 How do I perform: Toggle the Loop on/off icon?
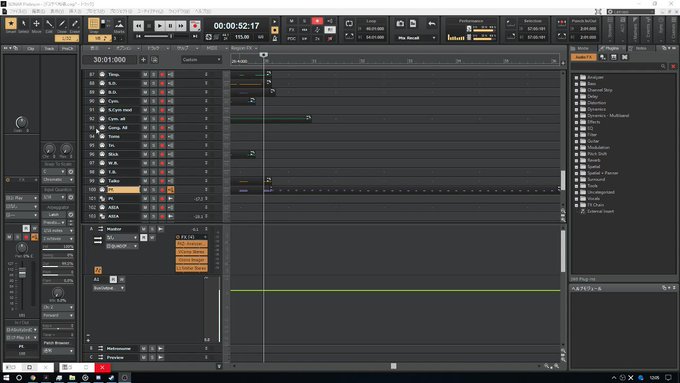click(x=349, y=23)
